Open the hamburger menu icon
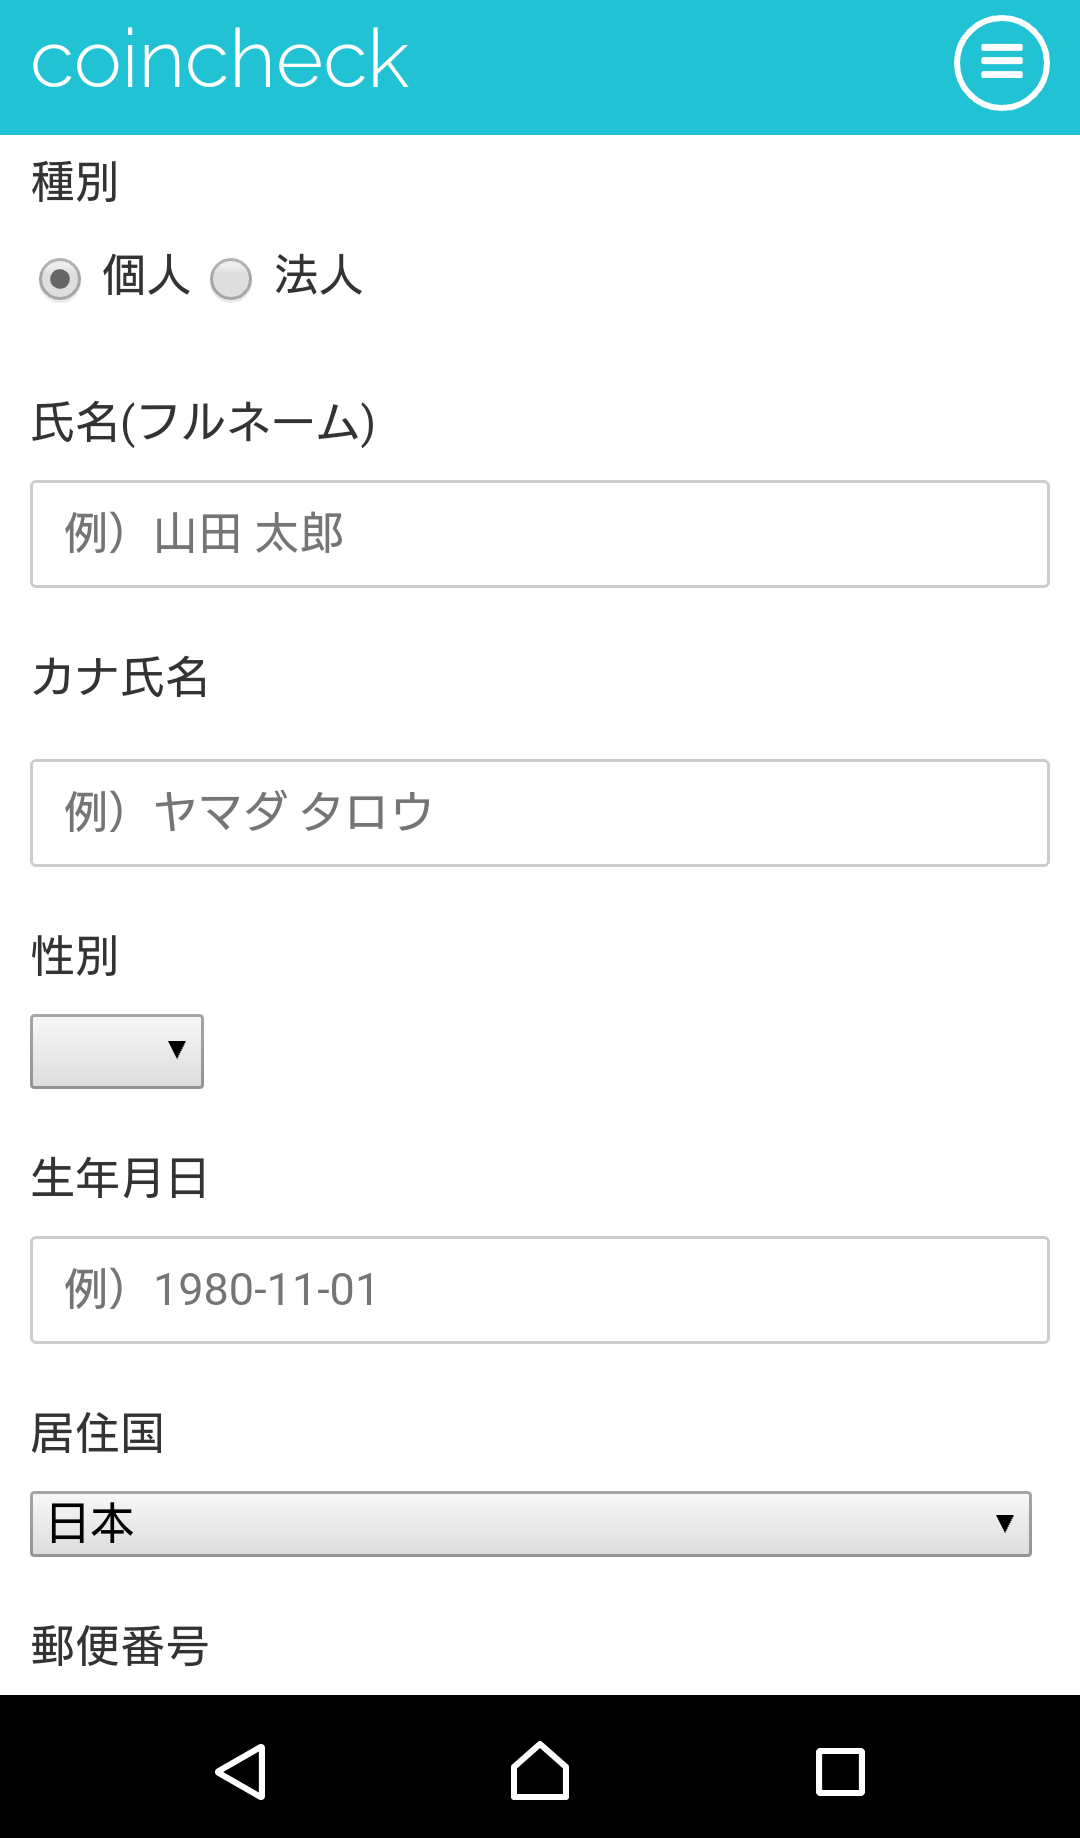This screenshot has width=1080, height=1838. pos(1001,63)
